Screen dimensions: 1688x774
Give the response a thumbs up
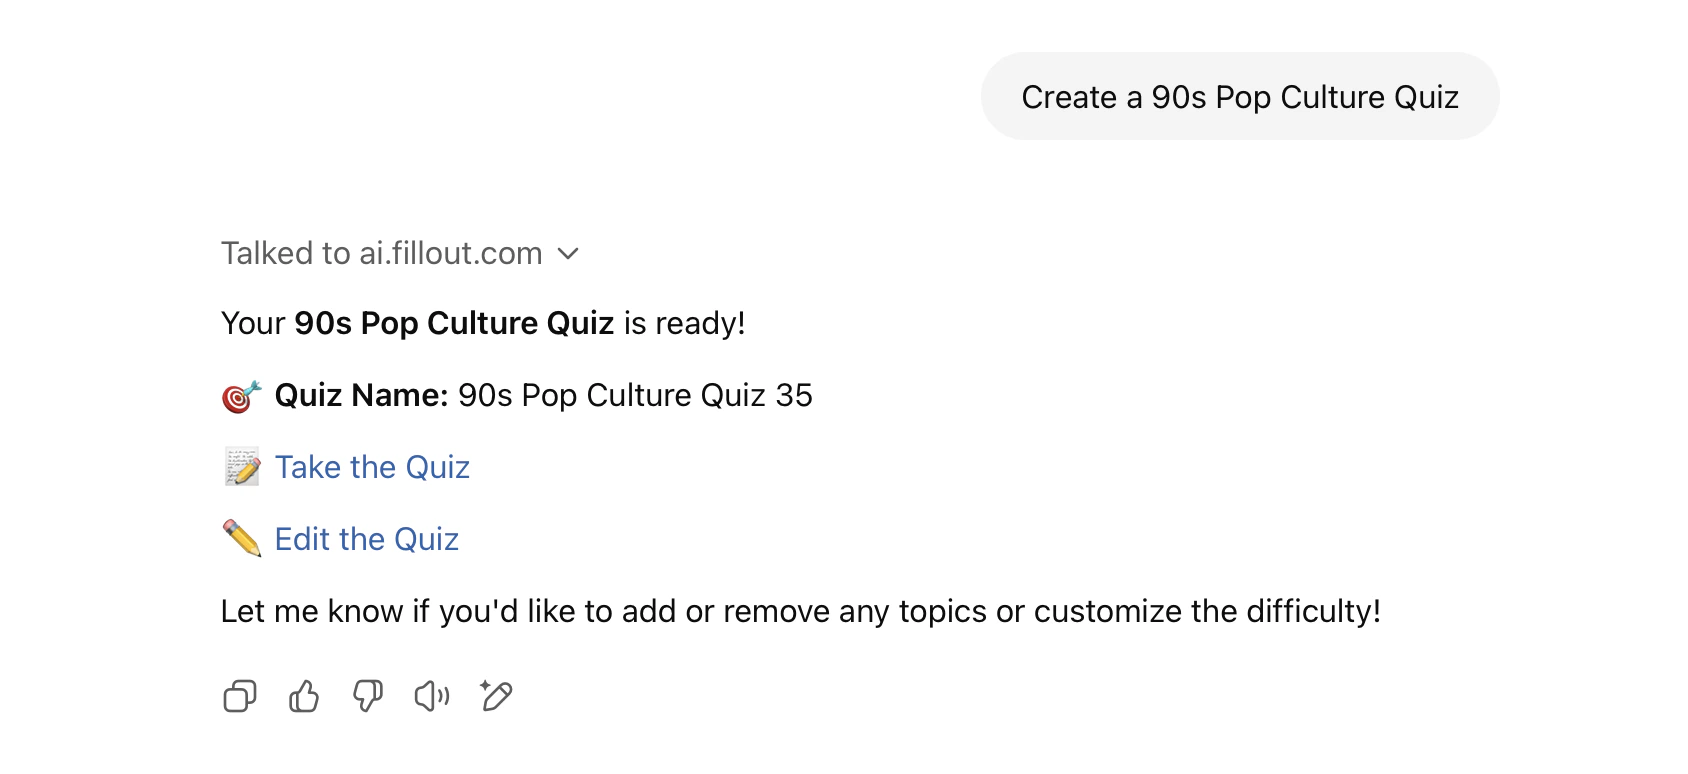pyautogui.click(x=303, y=696)
